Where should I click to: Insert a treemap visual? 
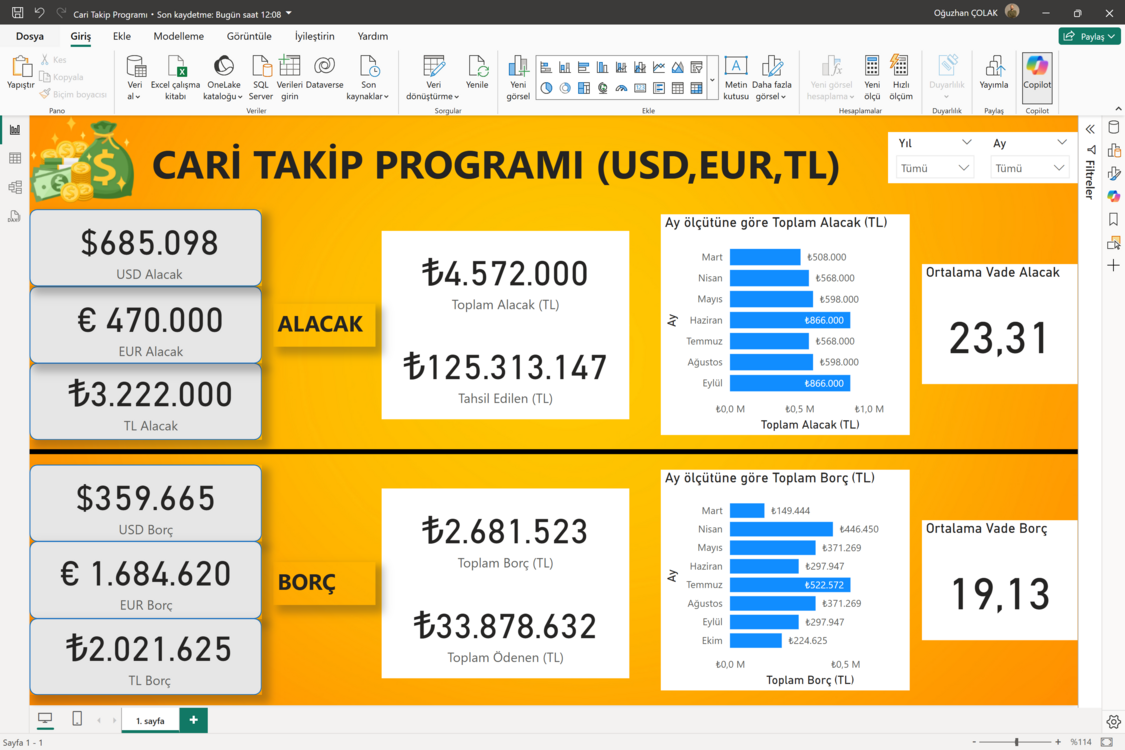[583, 88]
